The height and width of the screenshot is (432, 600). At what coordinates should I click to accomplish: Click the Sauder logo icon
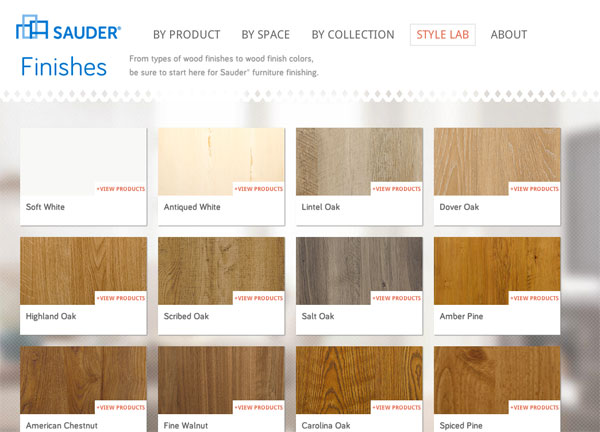[x=32, y=27]
